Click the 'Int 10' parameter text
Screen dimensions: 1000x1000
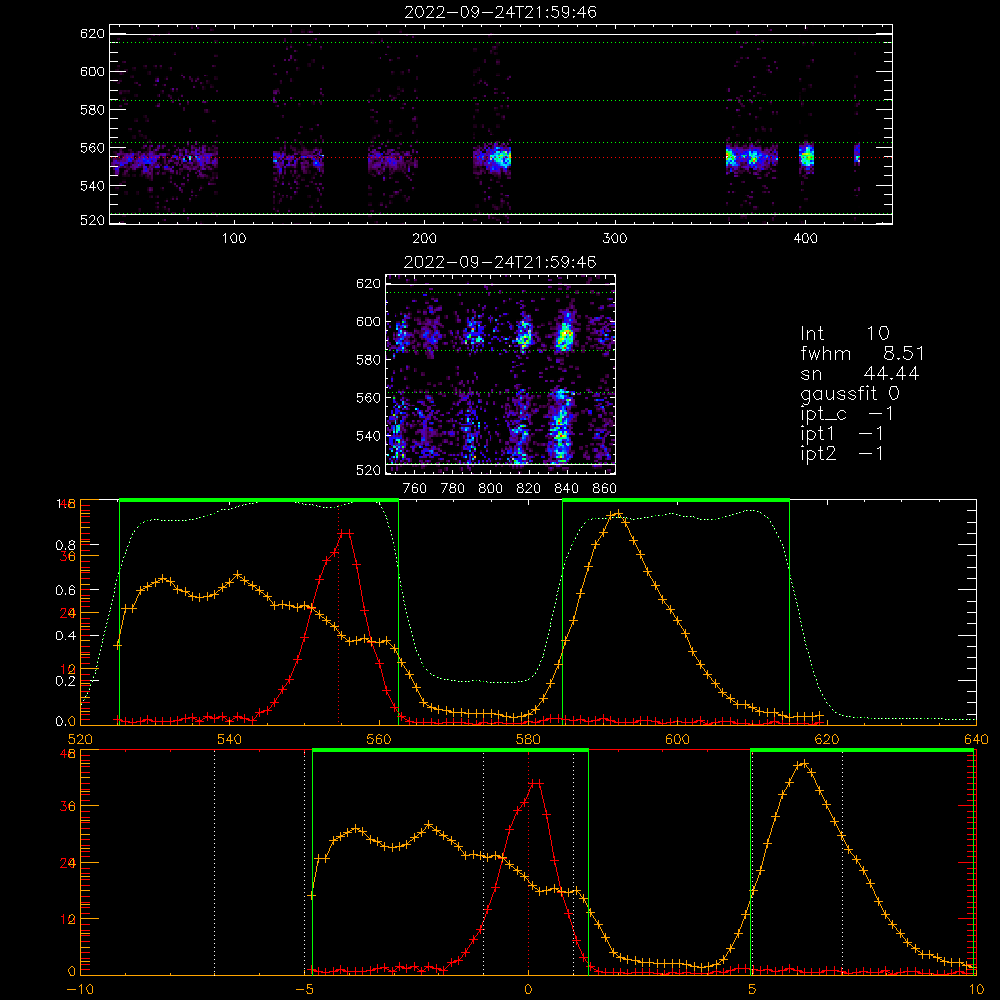845,333
